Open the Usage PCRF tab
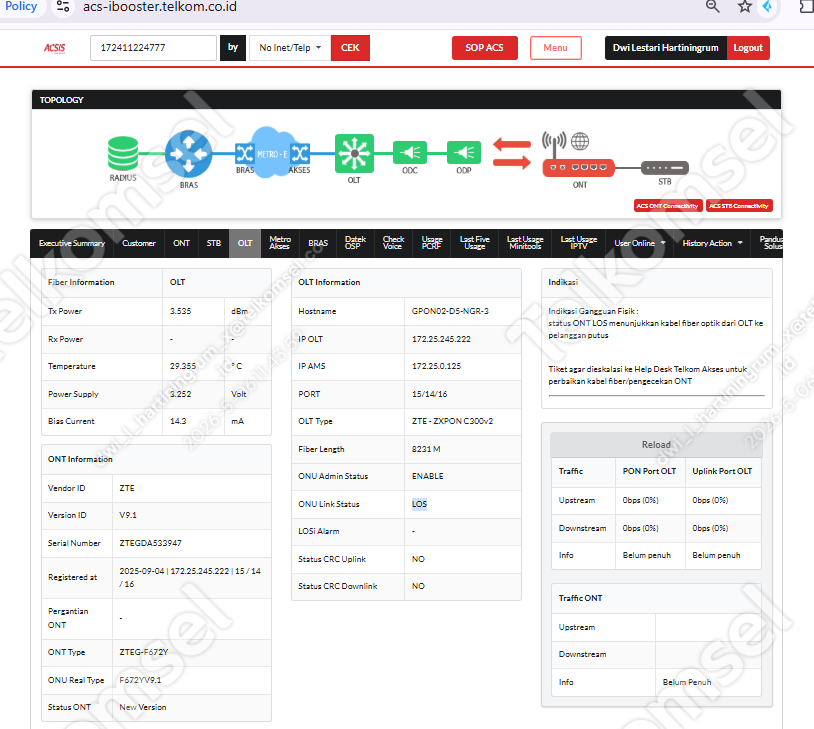 [432, 243]
